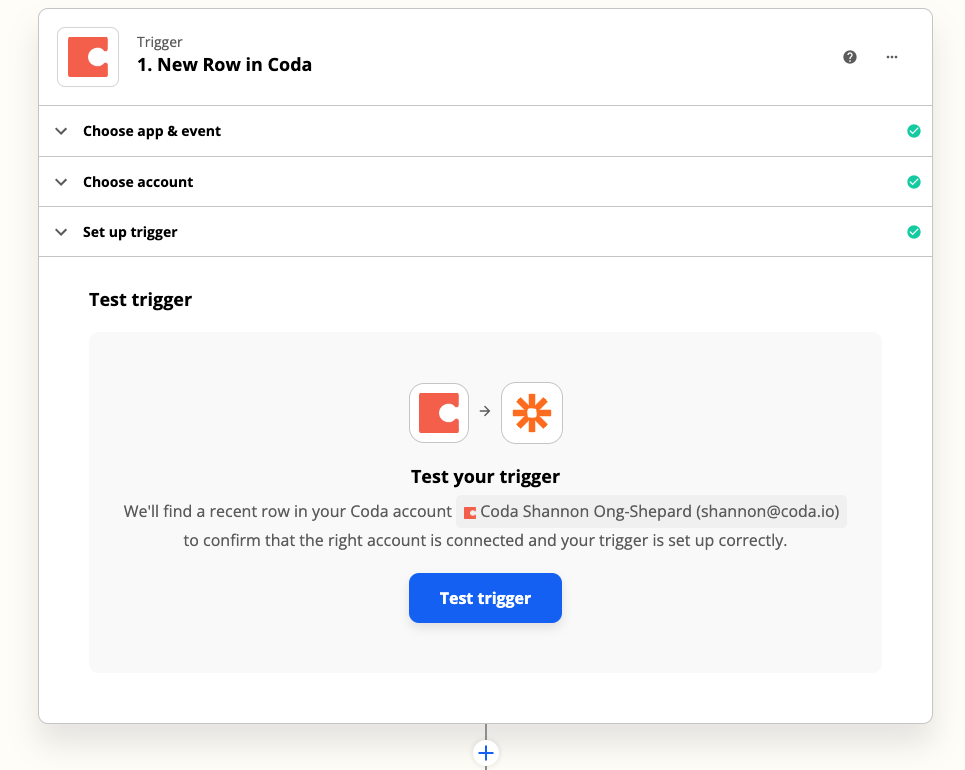Click the plus icon to add a step
The image size is (965, 770).
486,753
